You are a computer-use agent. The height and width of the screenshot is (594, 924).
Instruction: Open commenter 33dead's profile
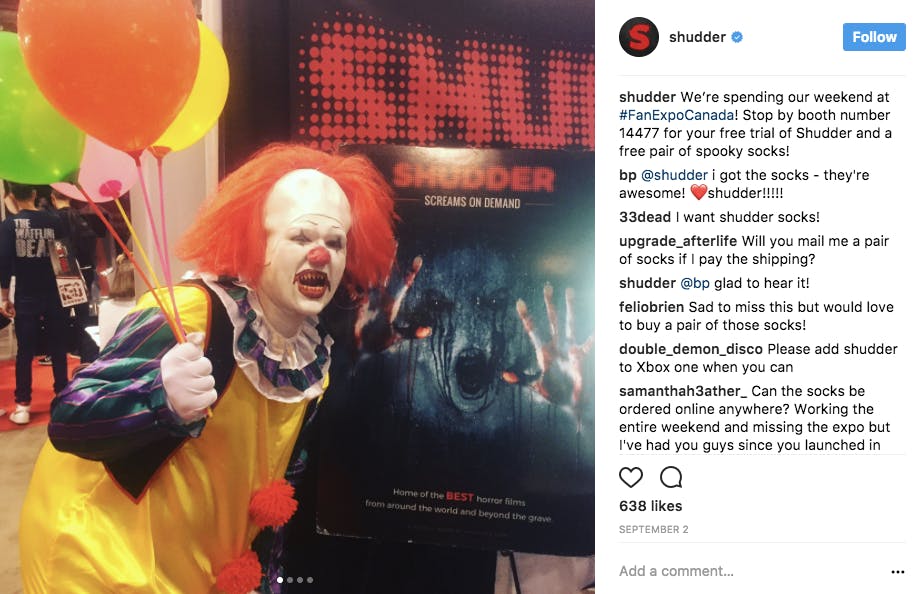click(x=645, y=217)
